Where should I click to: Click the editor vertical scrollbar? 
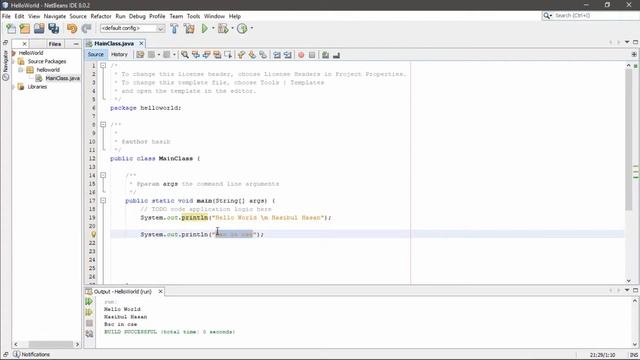[629, 139]
